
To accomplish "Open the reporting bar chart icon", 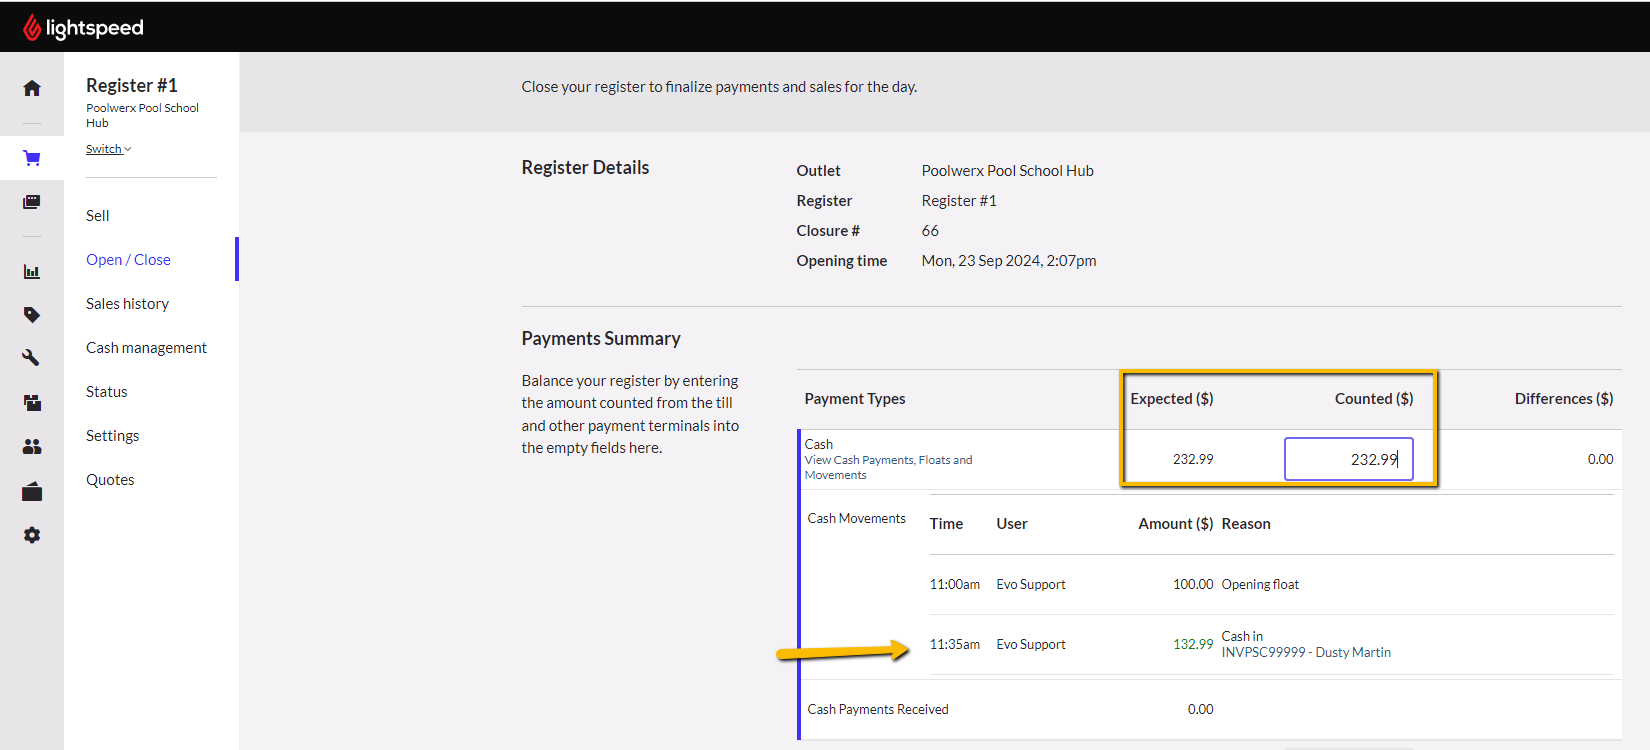I will pyautogui.click(x=32, y=271).
